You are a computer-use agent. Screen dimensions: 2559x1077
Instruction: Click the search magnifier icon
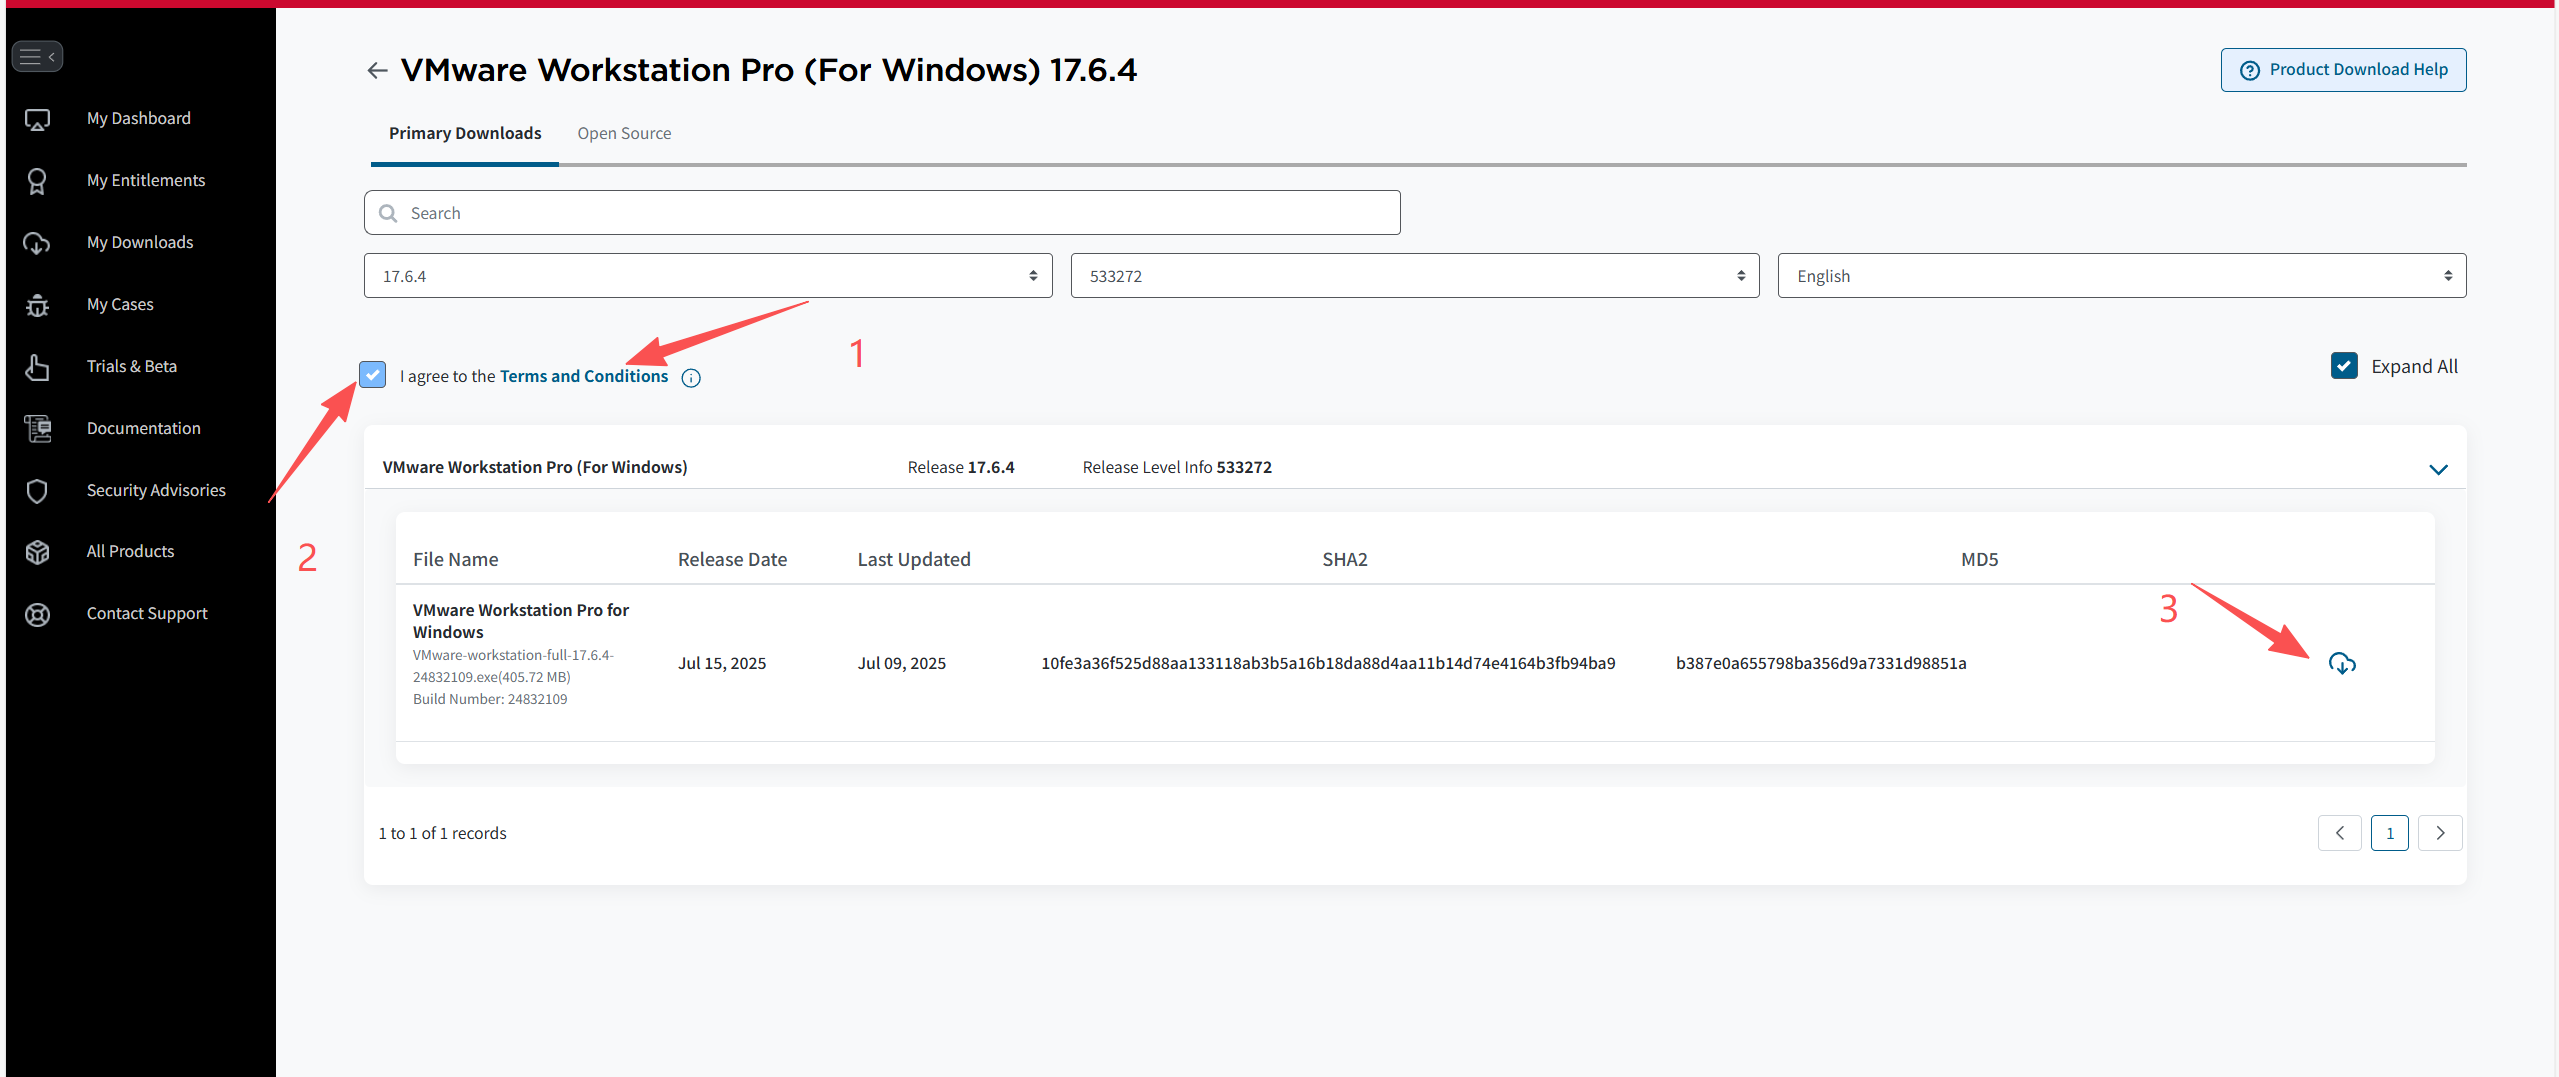pyautogui.click(x=388, y=213)
